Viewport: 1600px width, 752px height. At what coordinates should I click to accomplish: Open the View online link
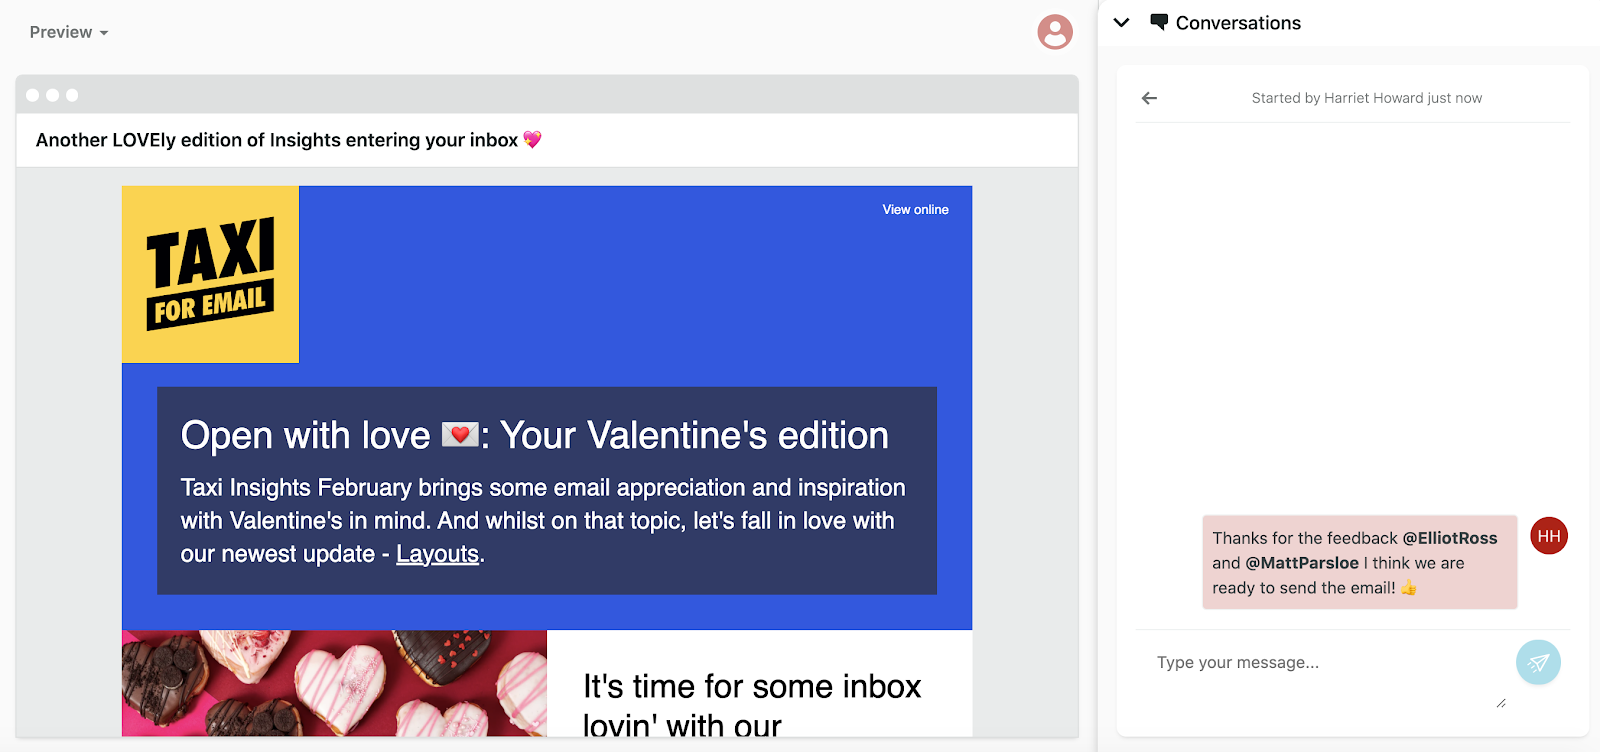click(x=915, y=209)
